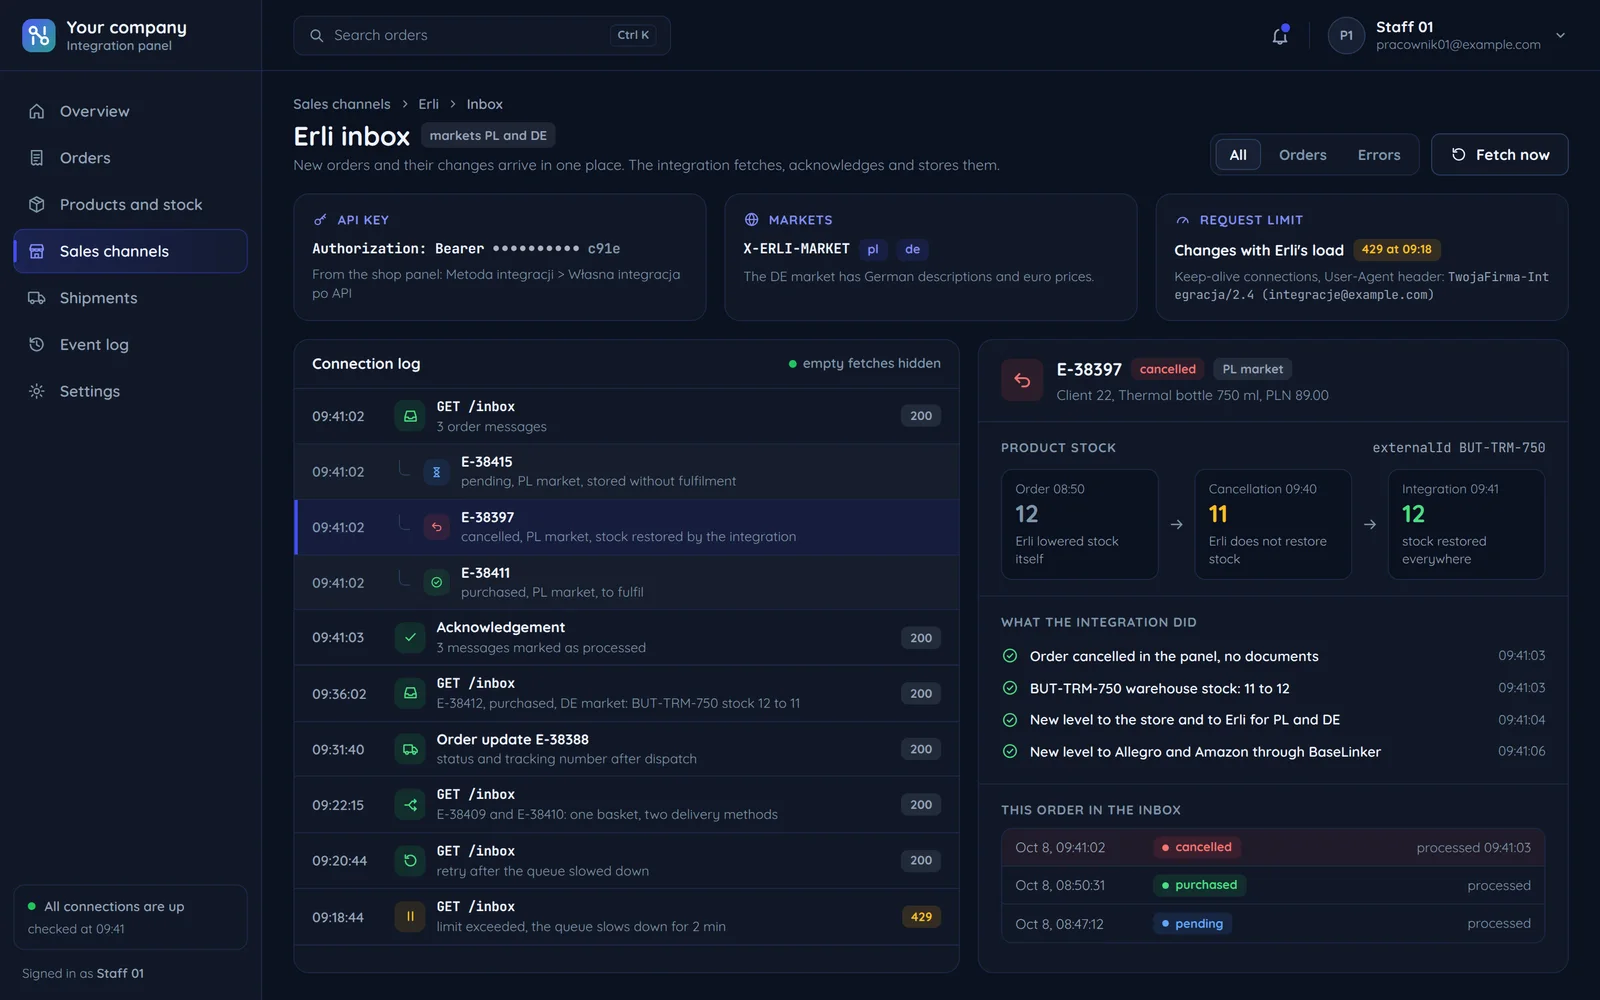
Task: Click the API key icon
Action: [x=320, y=220]
